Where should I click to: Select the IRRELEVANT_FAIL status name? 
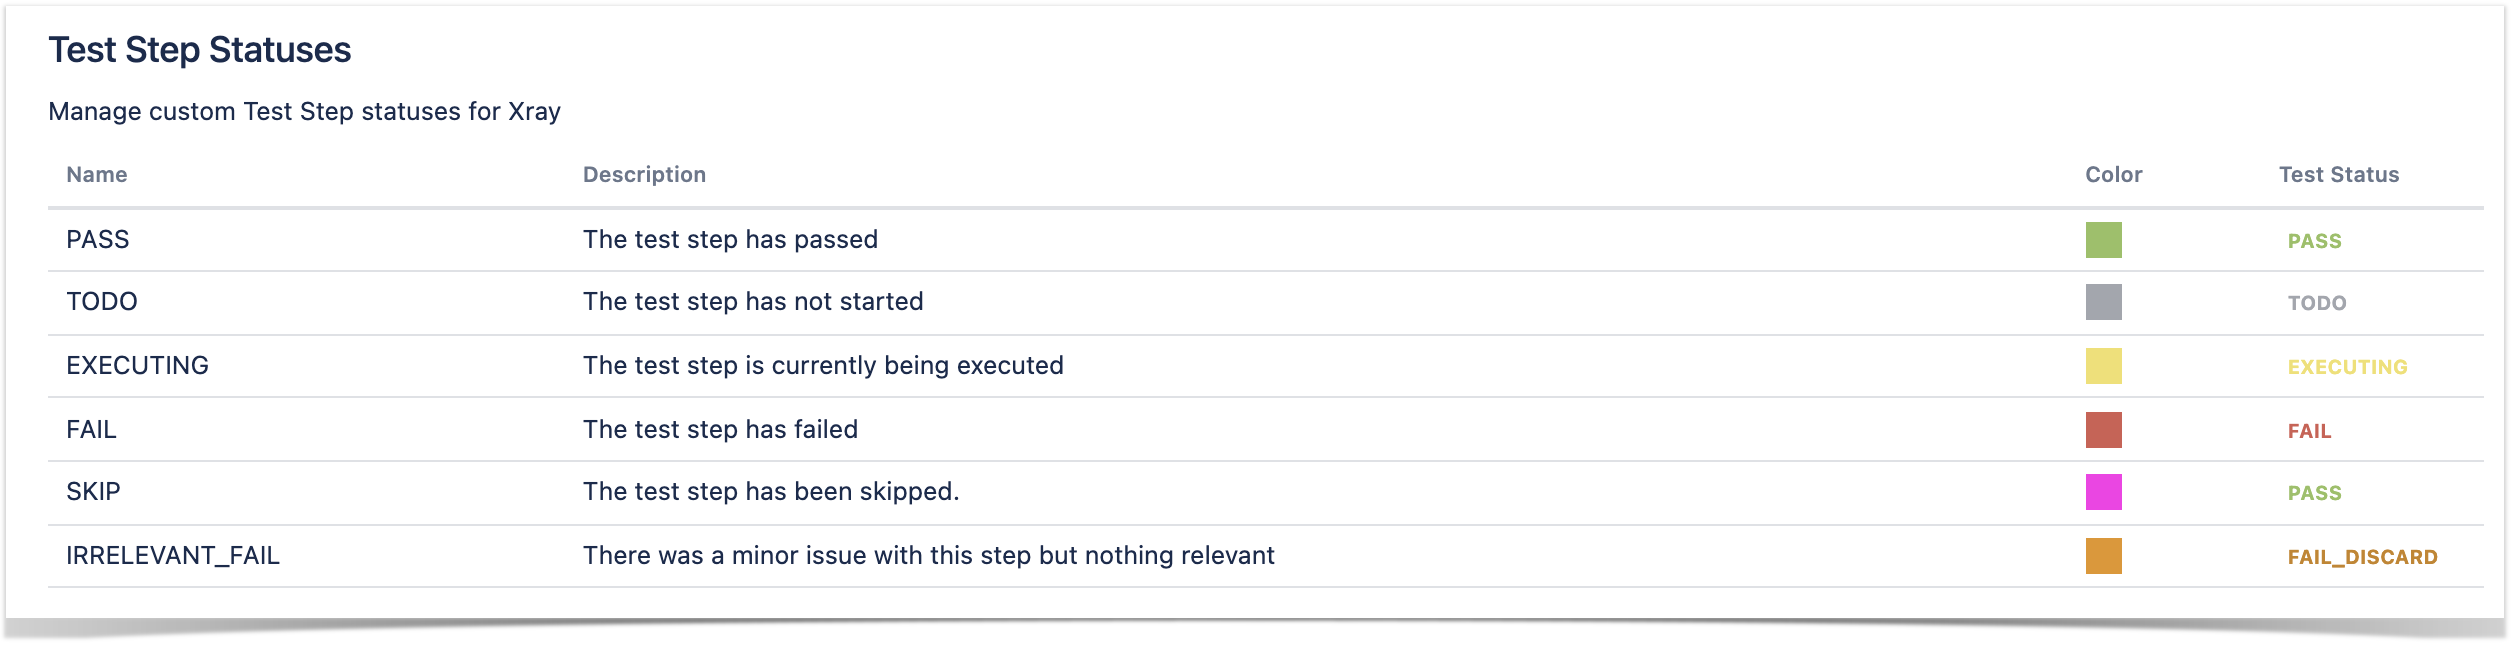pyautogui.click(x=173, y=555)
